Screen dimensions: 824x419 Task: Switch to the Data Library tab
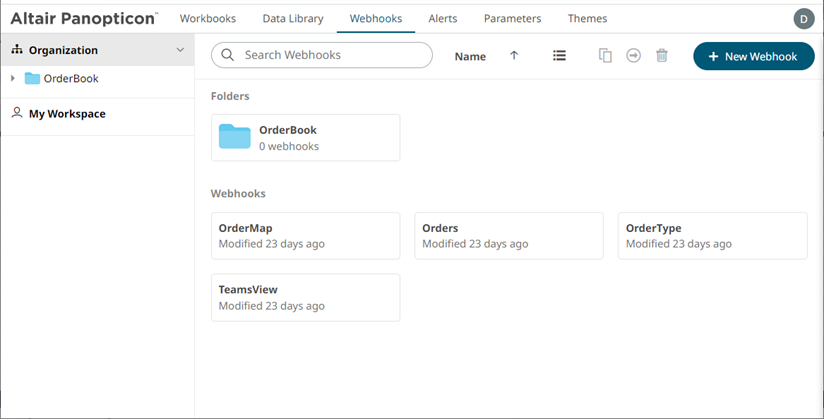point(293,19)
